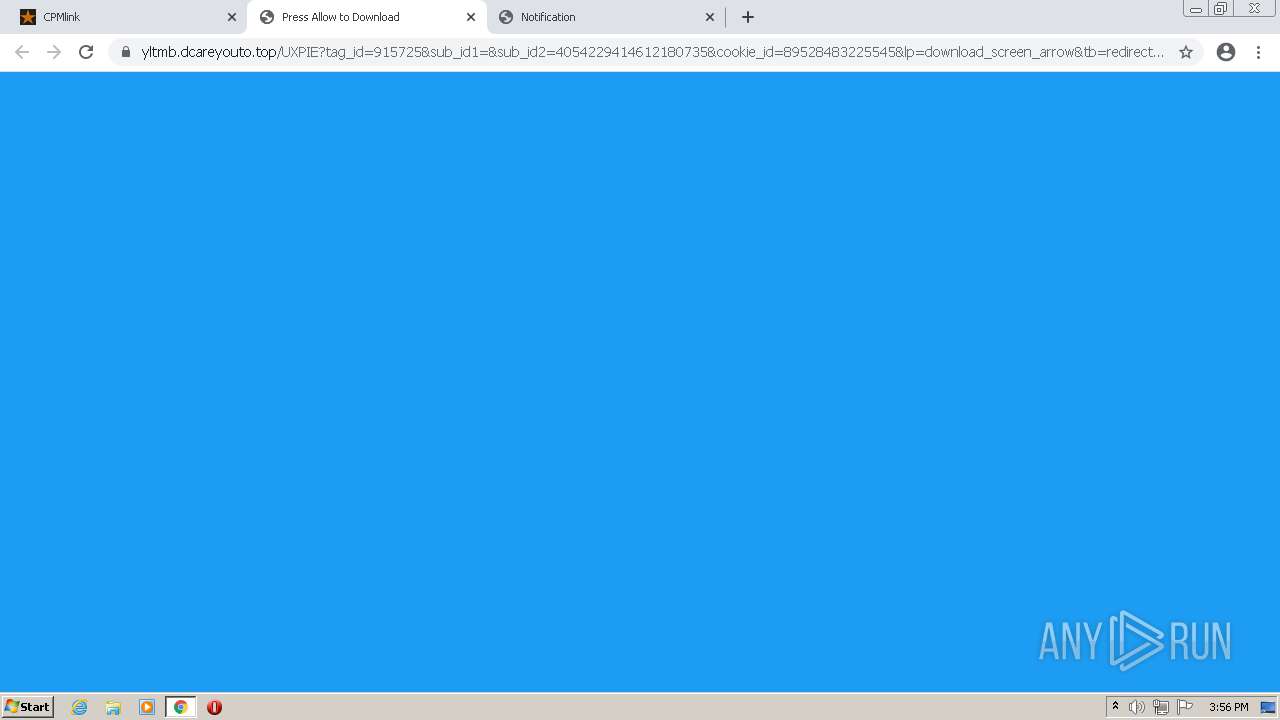Reload the current page
1280x720 pixels.
(86, 52)
